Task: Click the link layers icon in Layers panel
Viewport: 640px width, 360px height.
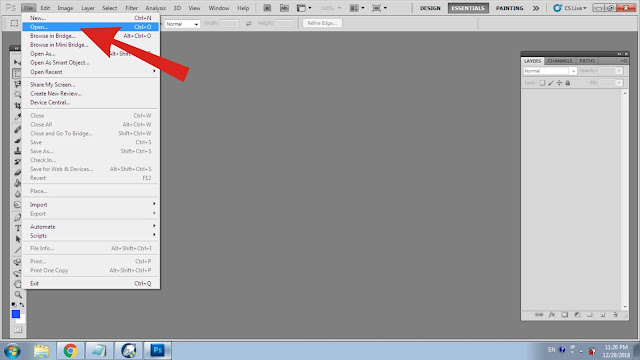Action: pyautogui.click(x=539, y=315)
